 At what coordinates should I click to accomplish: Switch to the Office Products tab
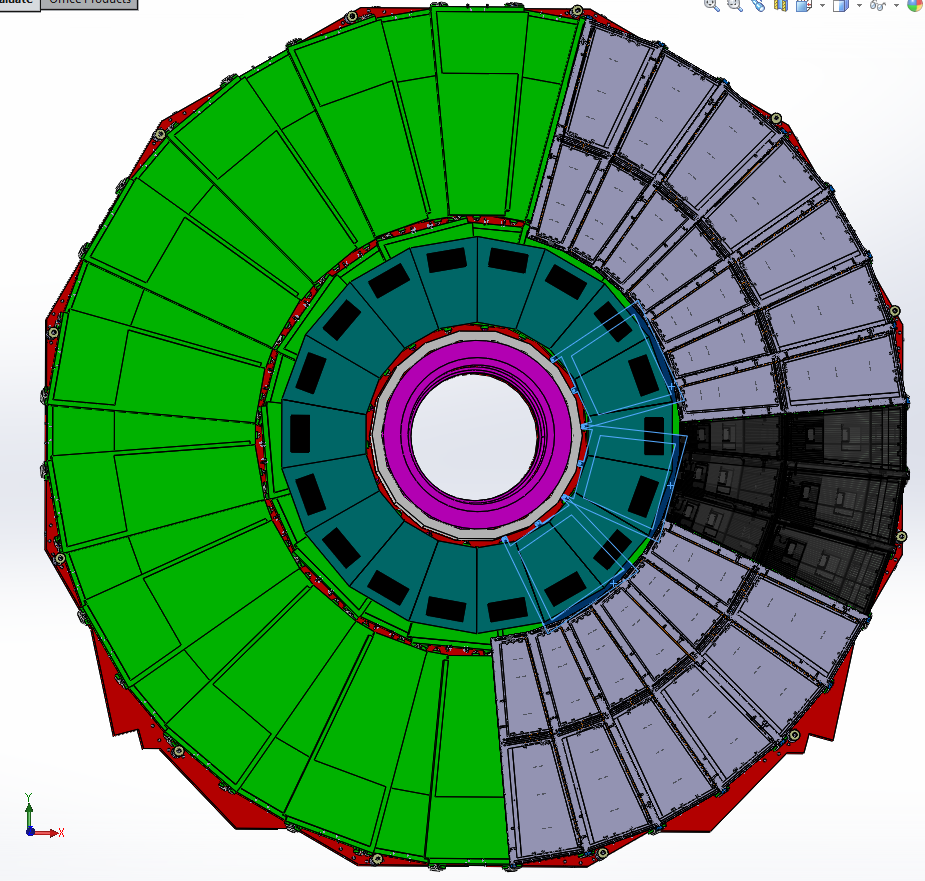point(88,3)
